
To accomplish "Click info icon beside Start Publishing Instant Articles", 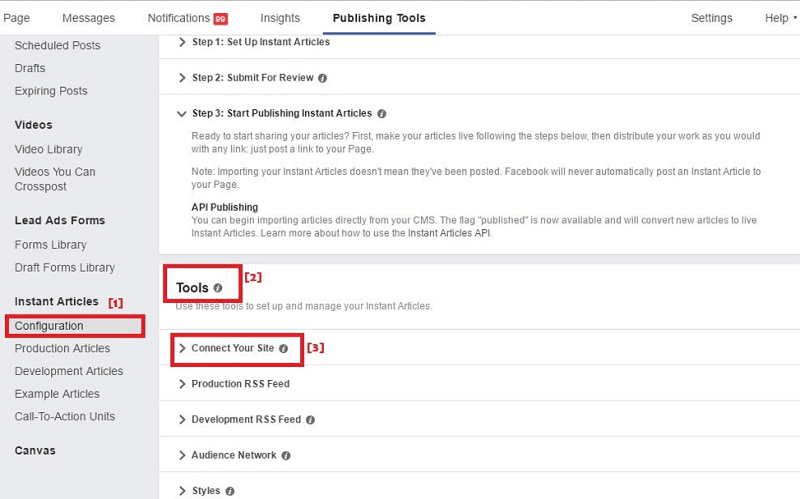I will coord(382,114).
